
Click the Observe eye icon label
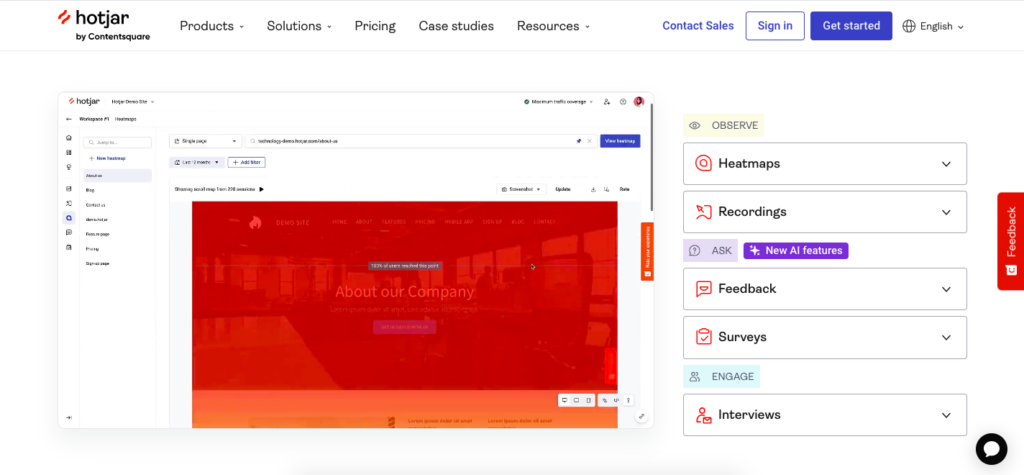(x=695, y=126)
